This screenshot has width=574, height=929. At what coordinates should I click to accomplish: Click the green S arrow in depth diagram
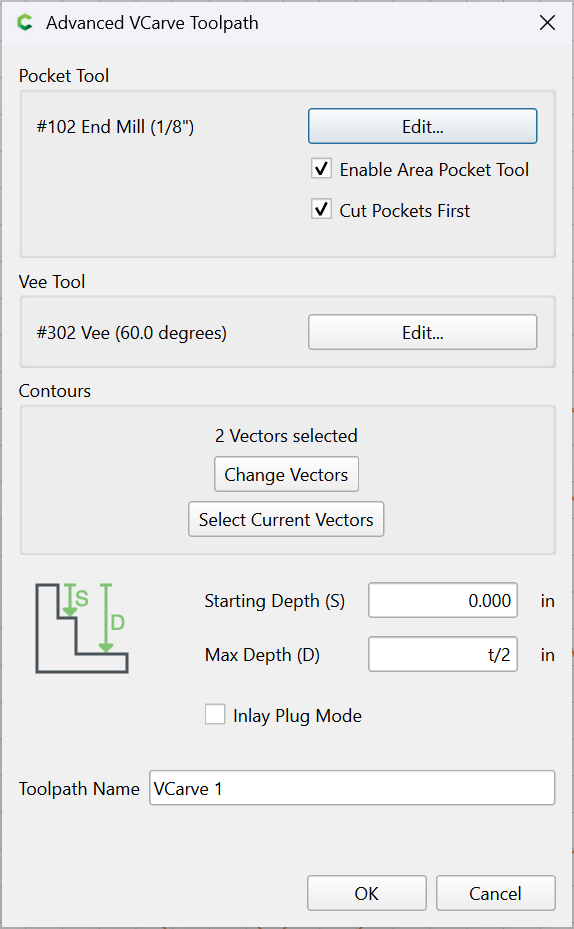coord(70,600)
